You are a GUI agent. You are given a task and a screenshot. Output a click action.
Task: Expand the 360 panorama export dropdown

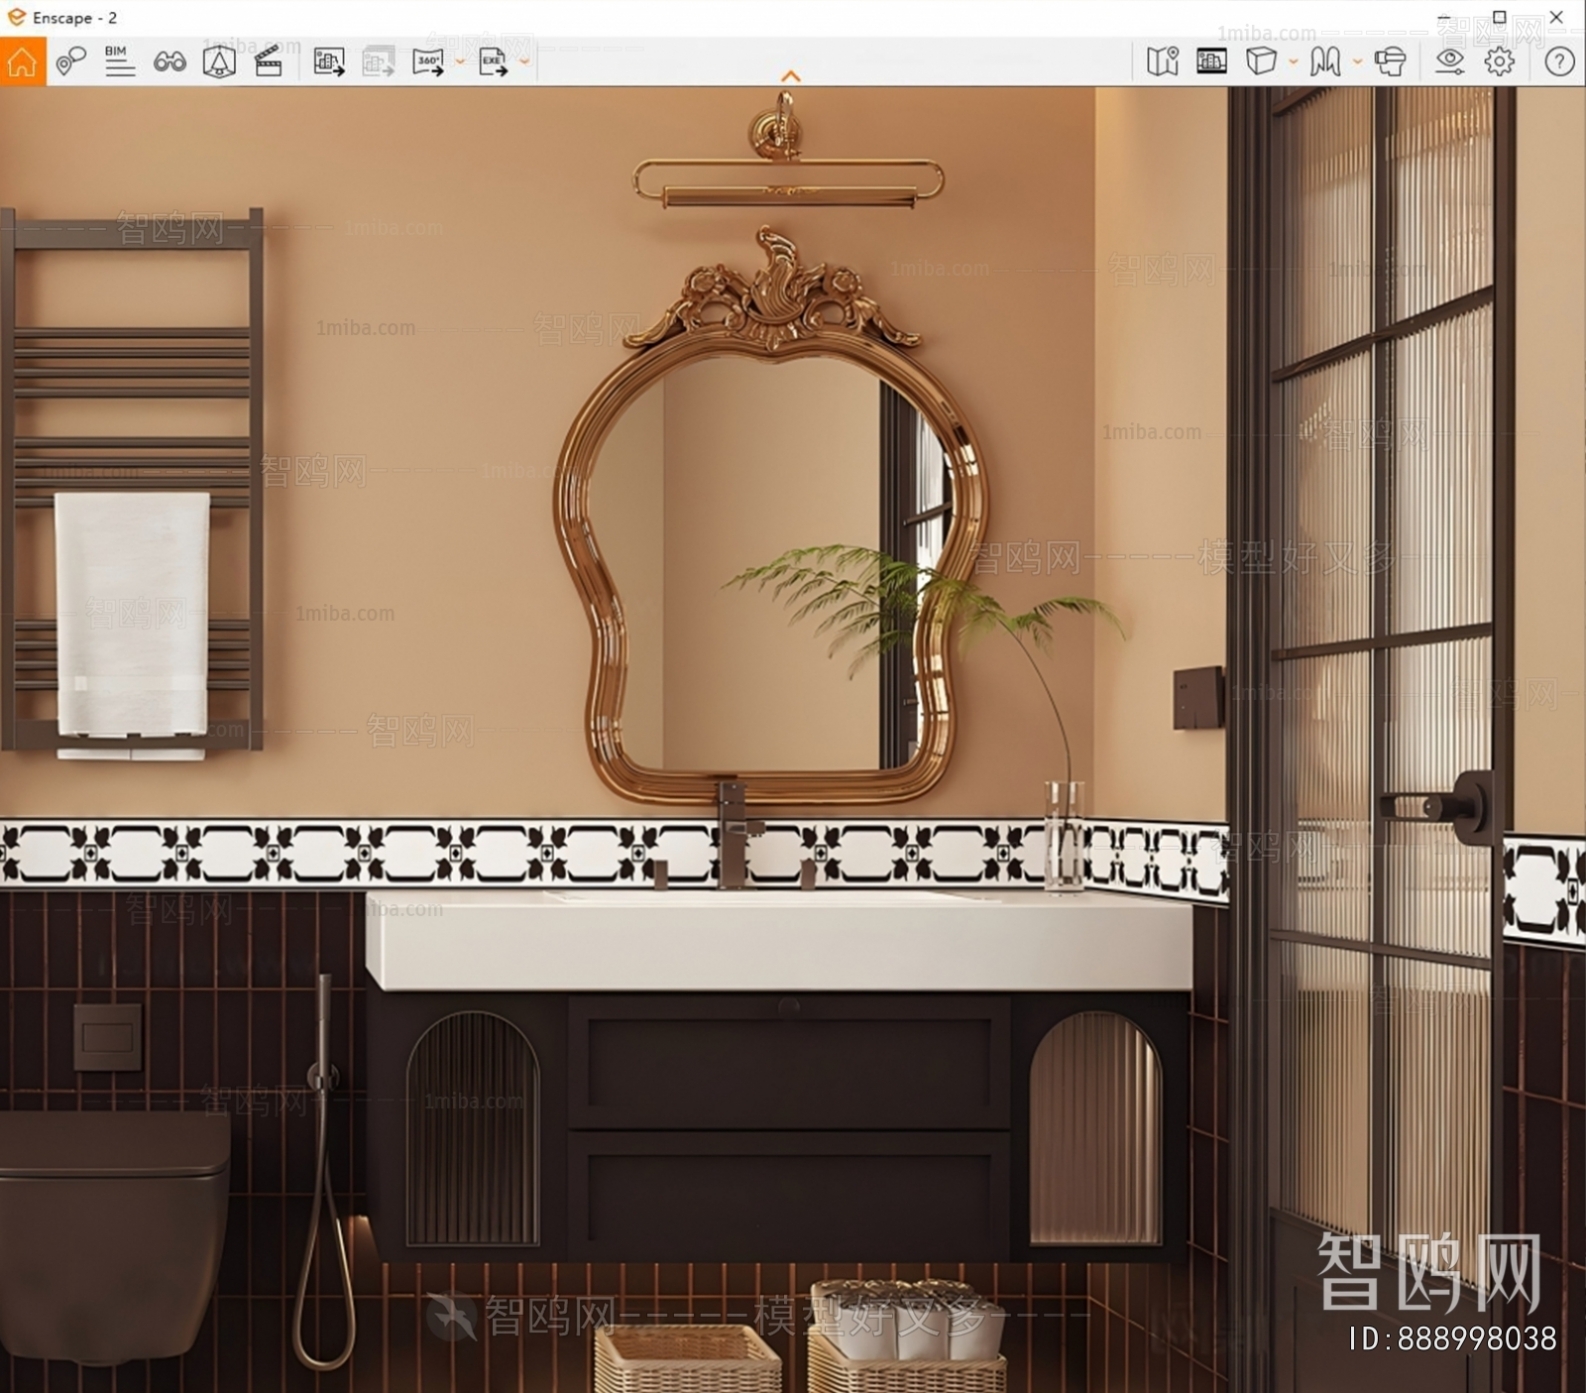click(460, 62)
